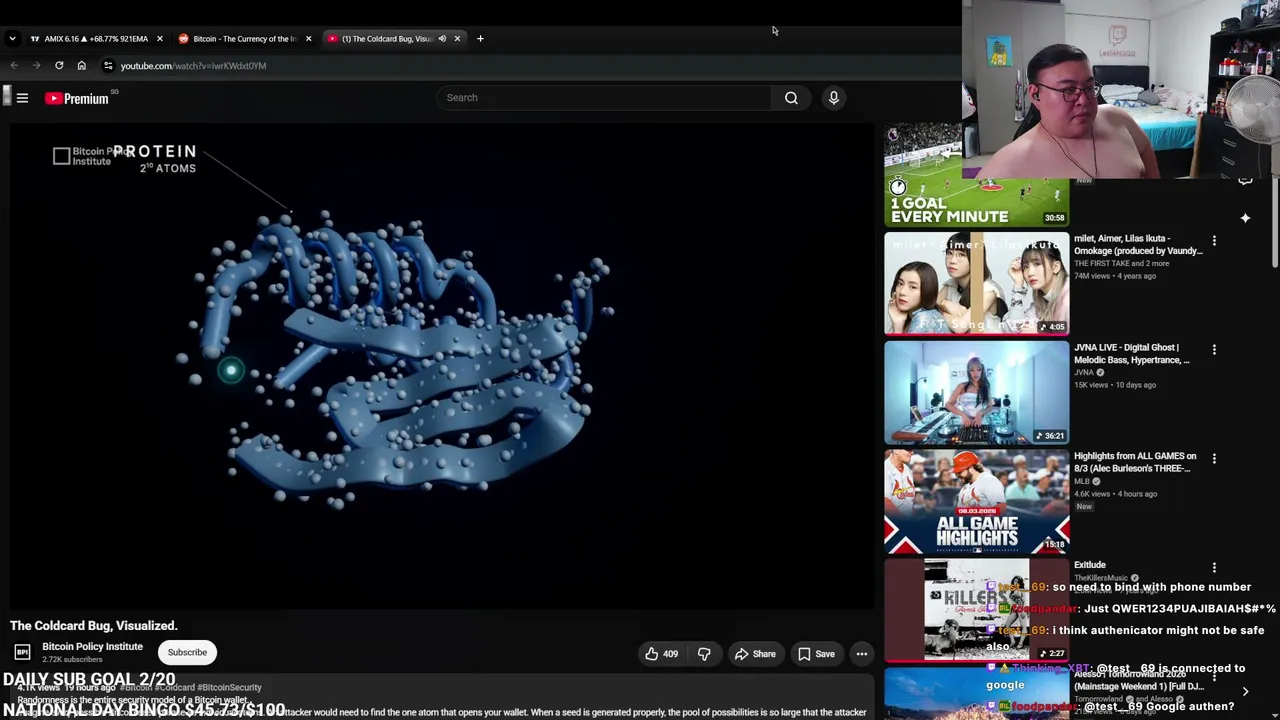This screenshot has height=720, width=1280.
Task: Open Exitlude video title
Action: tap(1090, 565)
